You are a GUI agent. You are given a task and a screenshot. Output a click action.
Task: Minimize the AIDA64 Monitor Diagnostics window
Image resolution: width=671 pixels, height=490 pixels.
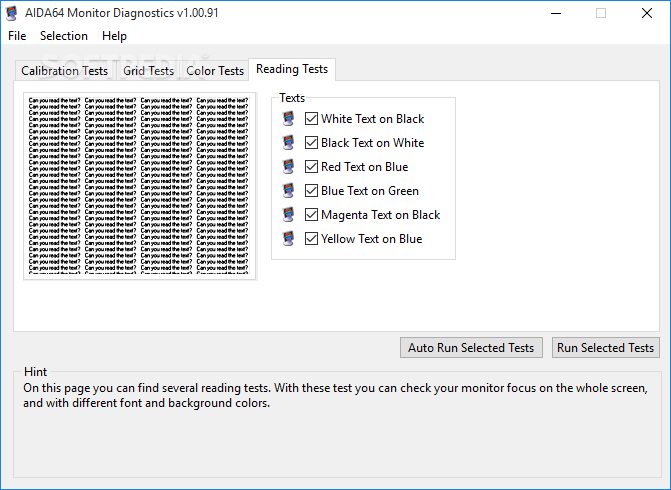pos(556,13)
